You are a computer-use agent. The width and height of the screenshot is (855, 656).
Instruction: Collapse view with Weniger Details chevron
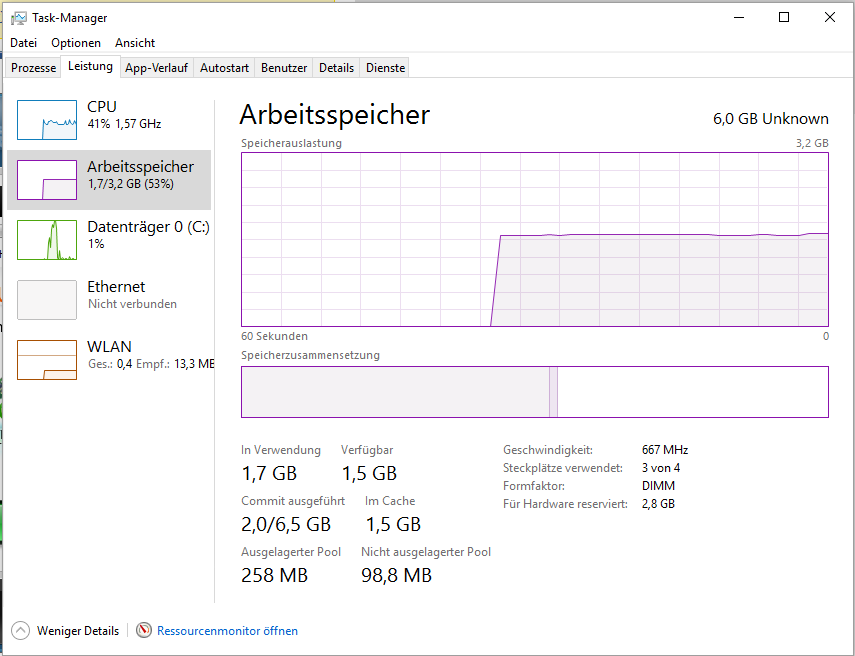pyautogui.click(x=20, y=630)
